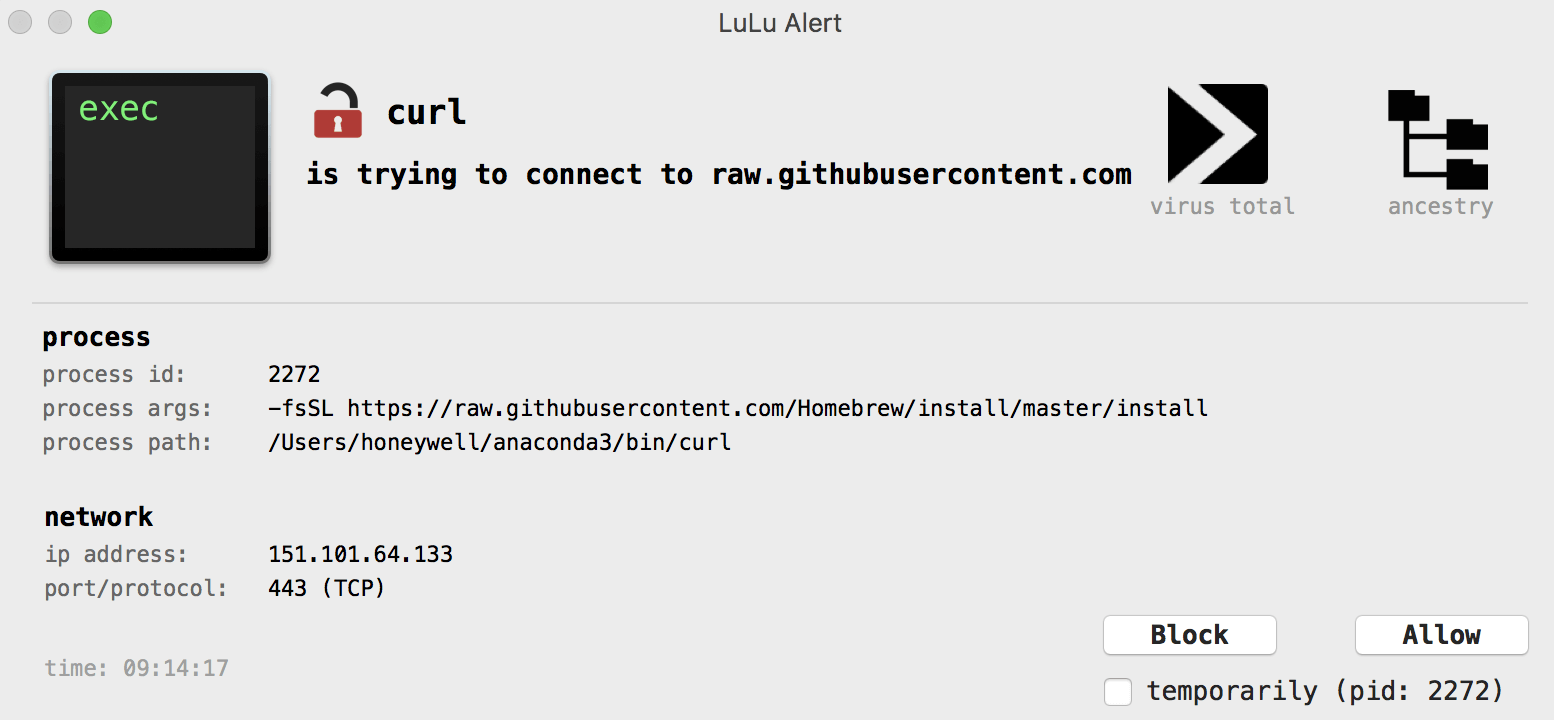The image size is (1554, 720).
Task: Click the port/protocol value 443 (TCP)
Action: coord(326,588)
